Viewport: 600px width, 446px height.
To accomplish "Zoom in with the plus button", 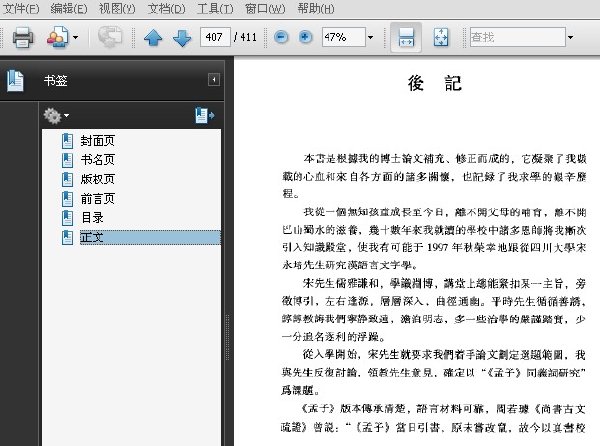I will (x=305, y=37).
